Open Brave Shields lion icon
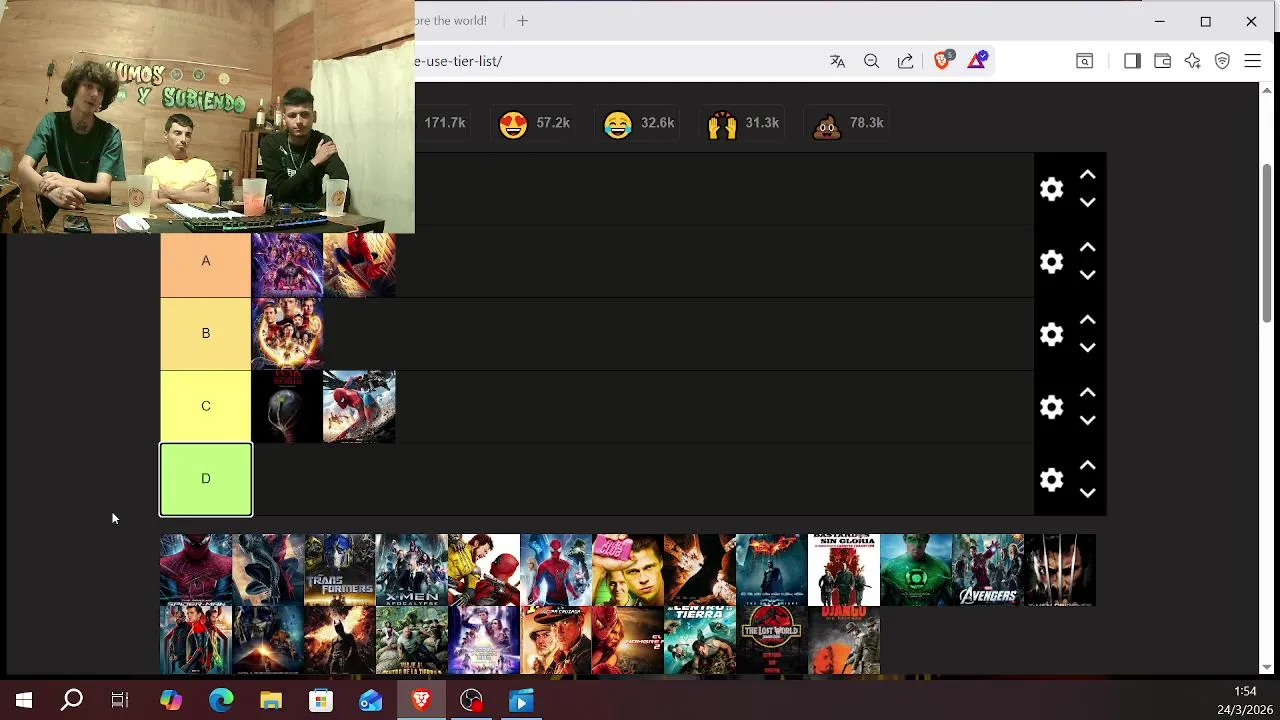 942,61
